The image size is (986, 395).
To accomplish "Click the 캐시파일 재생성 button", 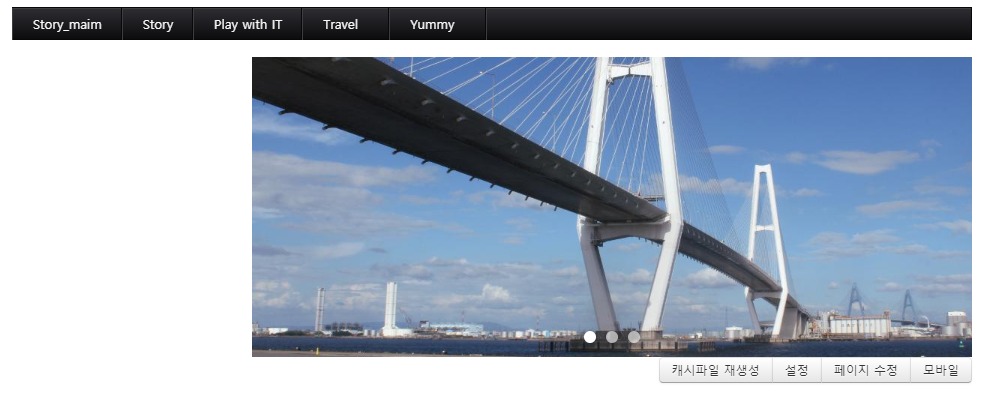I will tap(716, 370).
